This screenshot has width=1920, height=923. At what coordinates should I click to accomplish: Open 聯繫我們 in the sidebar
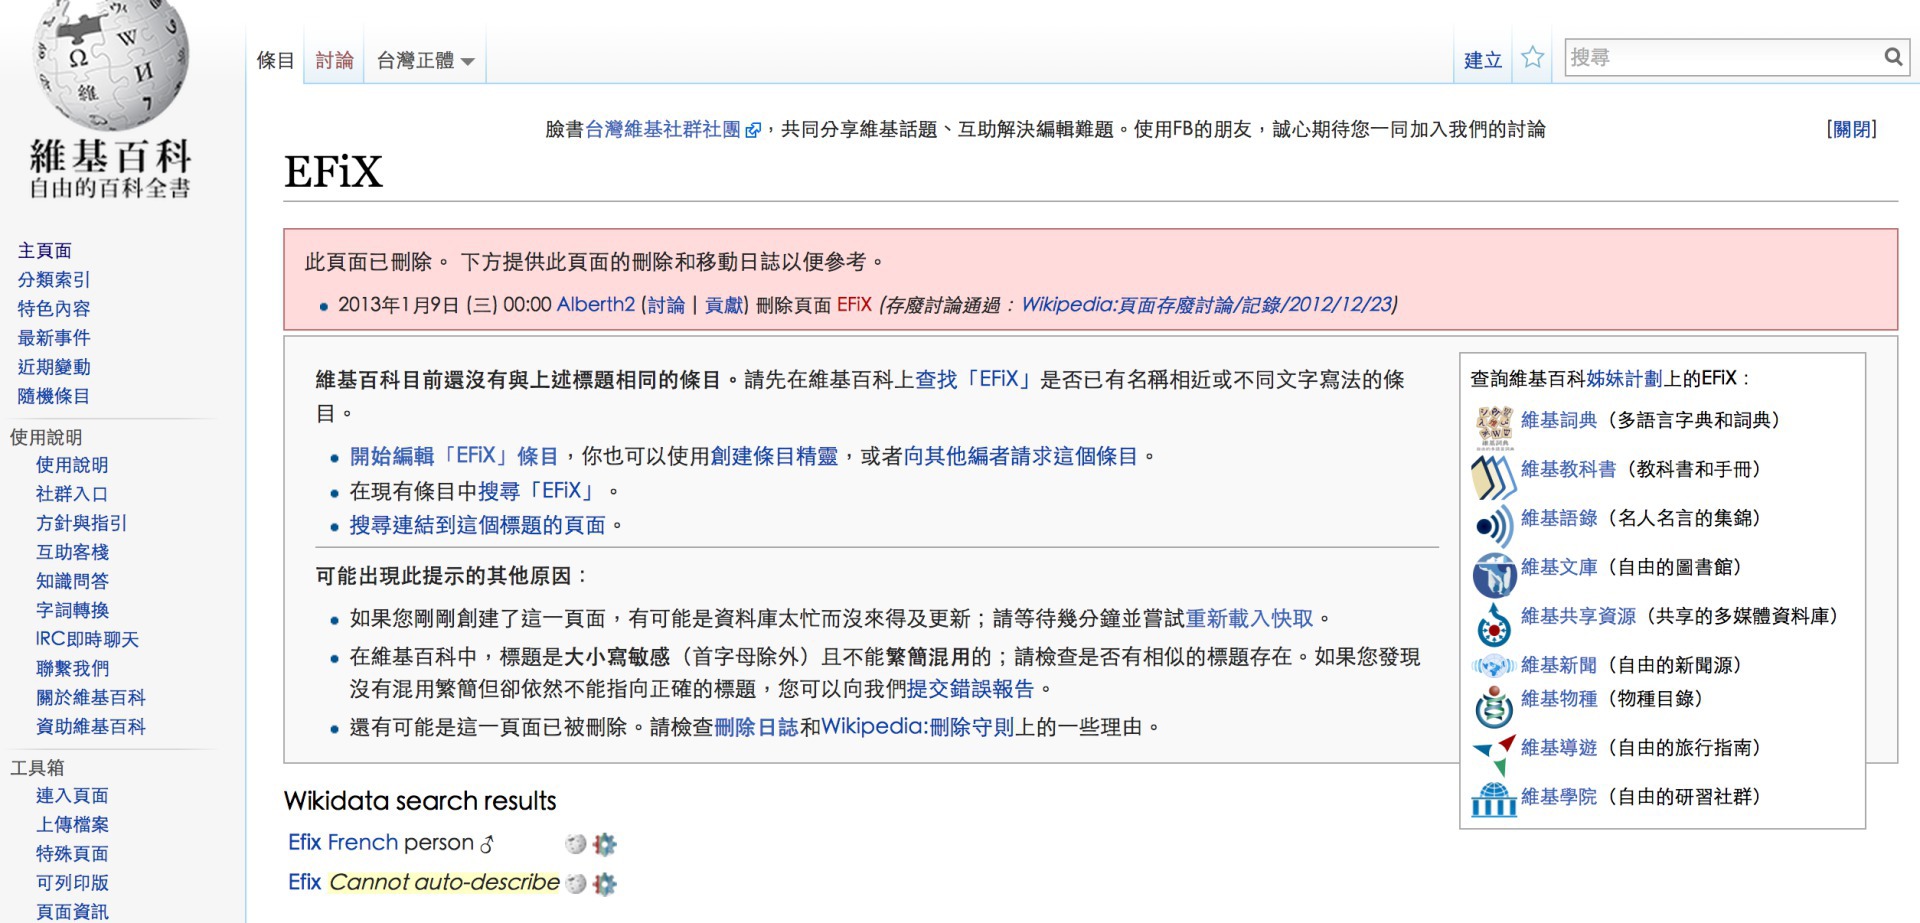click(x=72, y=667)
